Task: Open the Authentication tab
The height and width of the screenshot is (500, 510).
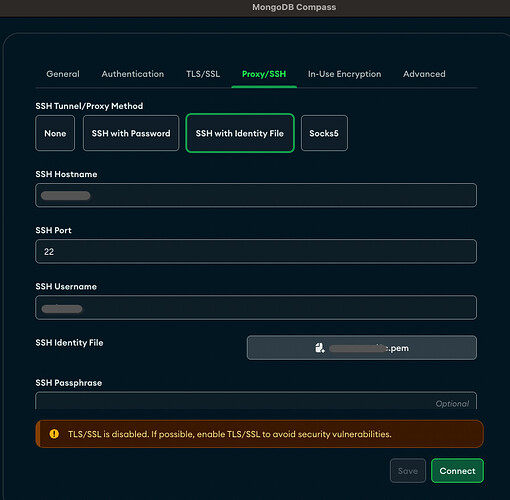Action: coord(133,74)
